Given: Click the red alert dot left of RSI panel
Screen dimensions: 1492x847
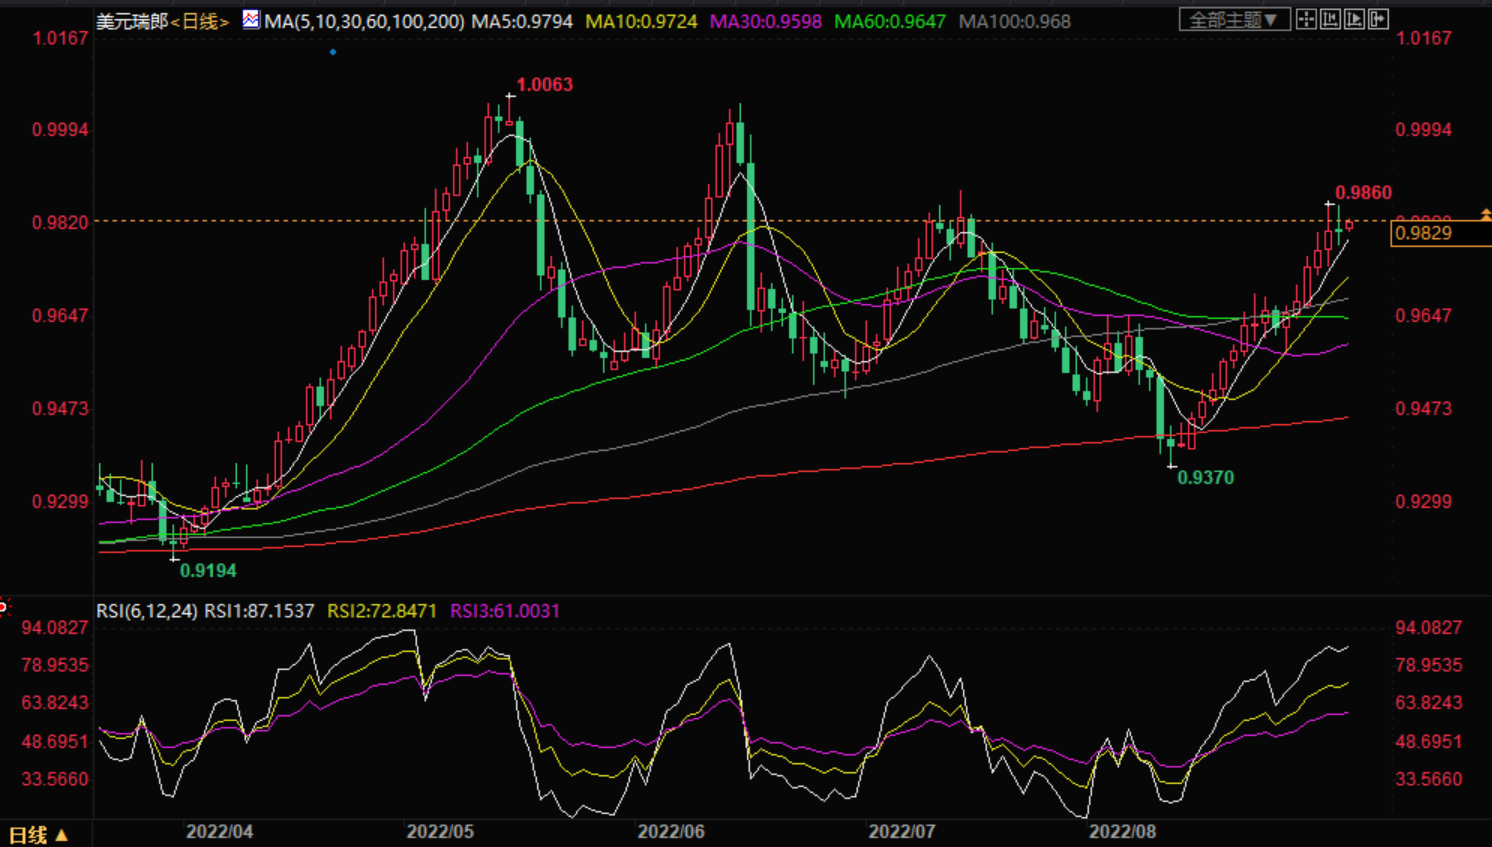Looking at the screenshot, I should pyautogui.click(x=3, y=606).
